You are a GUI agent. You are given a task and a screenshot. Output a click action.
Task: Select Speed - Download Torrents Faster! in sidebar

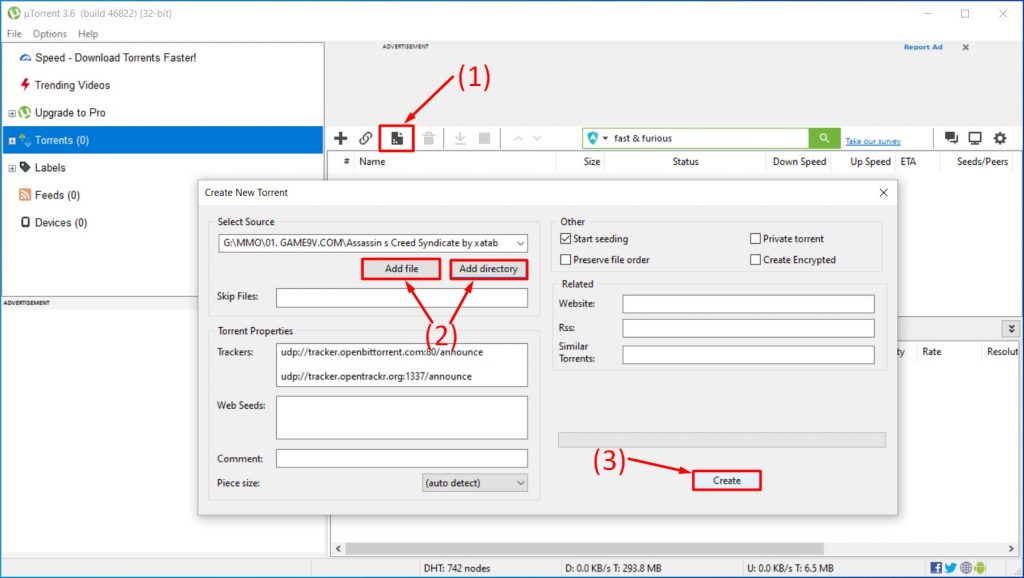tap(116, 57)
